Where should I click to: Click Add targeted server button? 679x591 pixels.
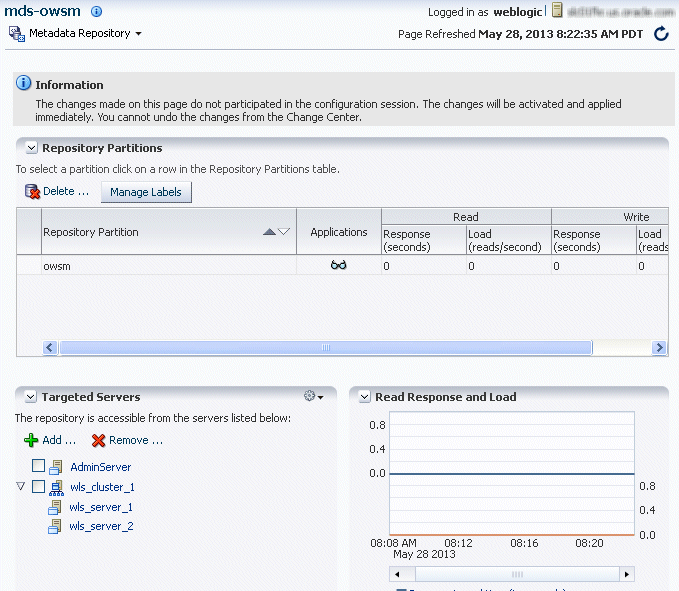[50, 440]
